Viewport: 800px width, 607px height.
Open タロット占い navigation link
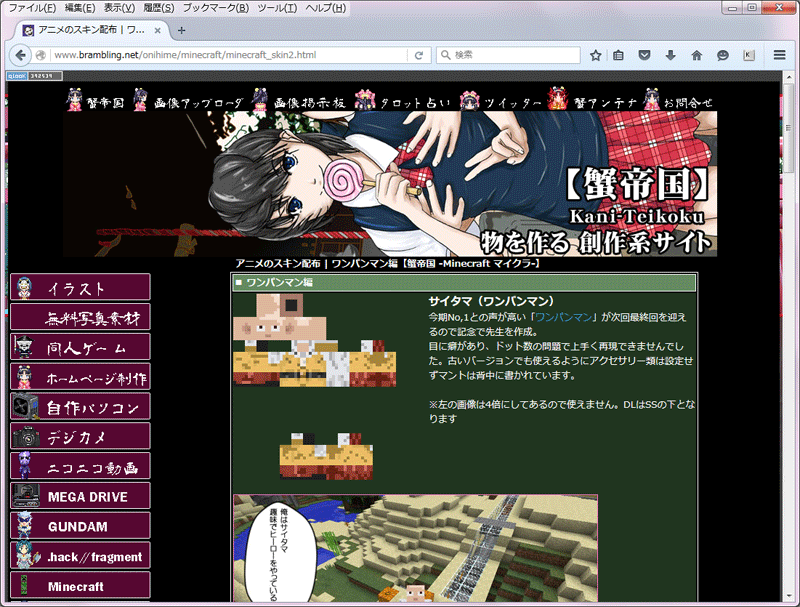pyautogui.click(x=403, y=100)
